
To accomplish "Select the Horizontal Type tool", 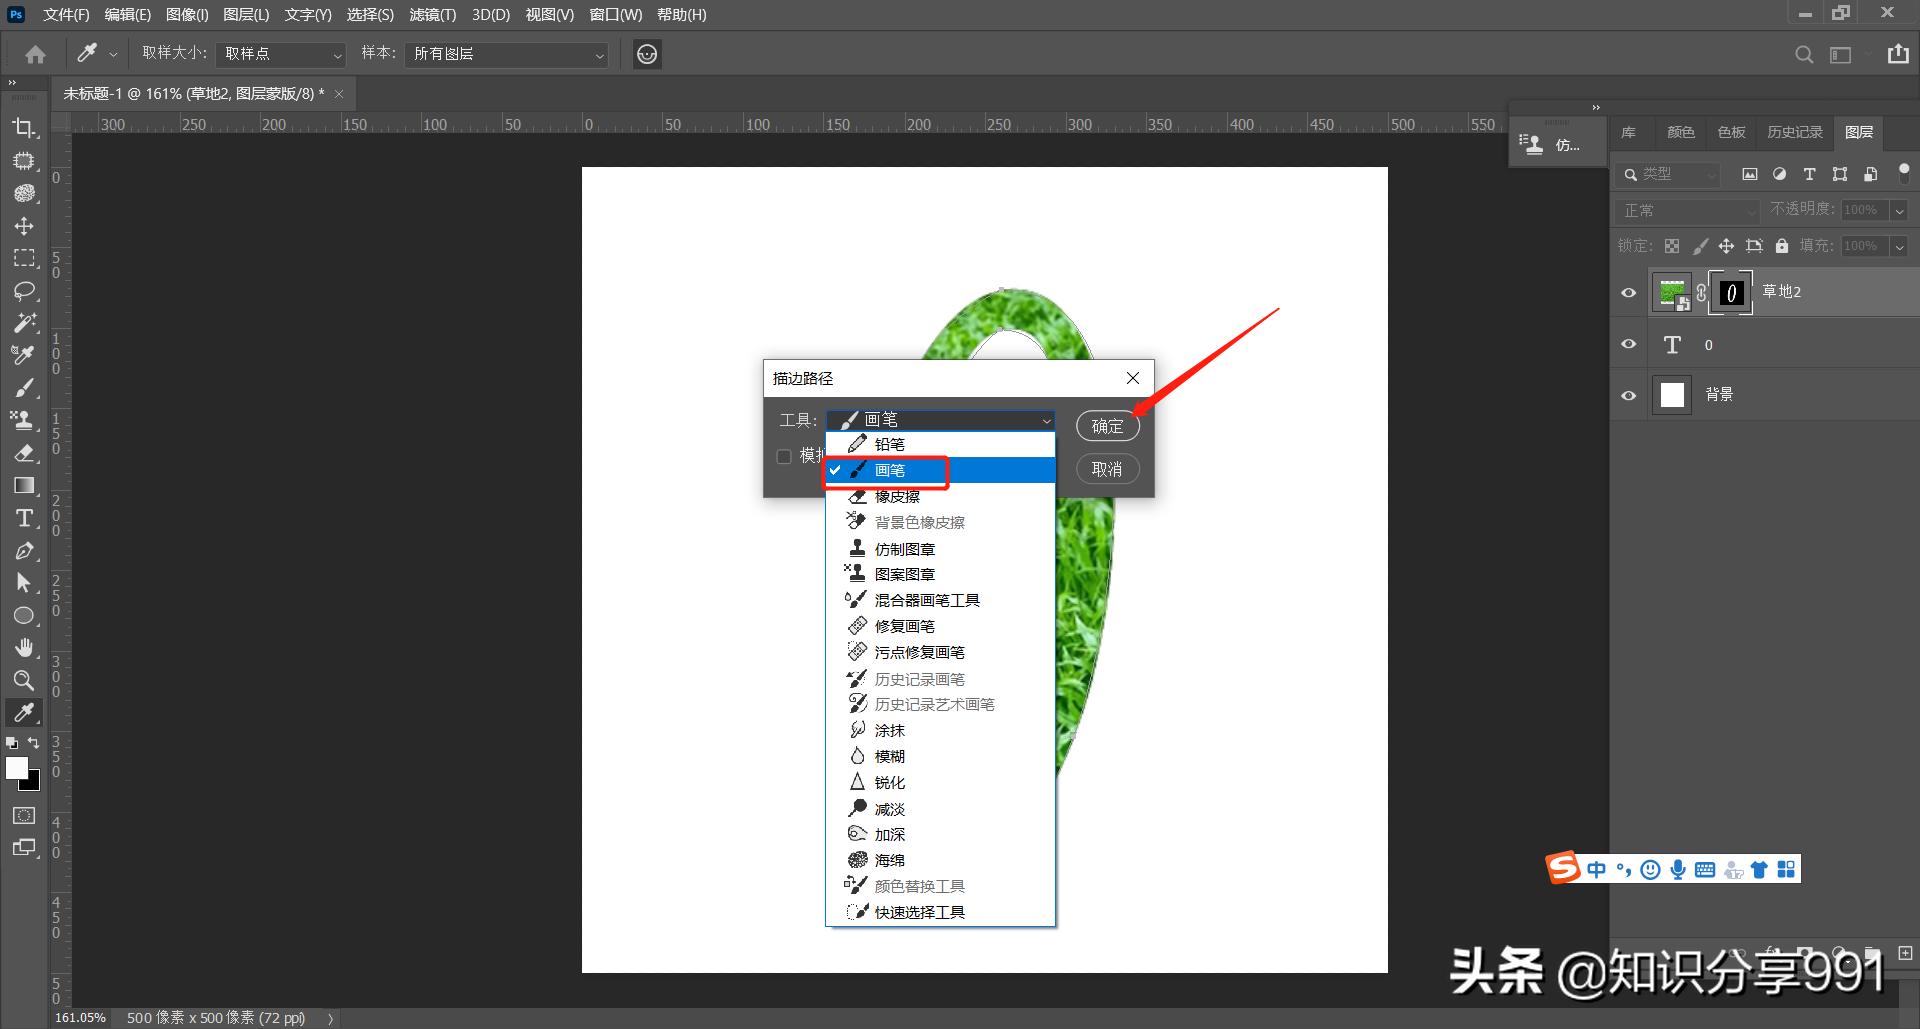I will tap(25, 518).
